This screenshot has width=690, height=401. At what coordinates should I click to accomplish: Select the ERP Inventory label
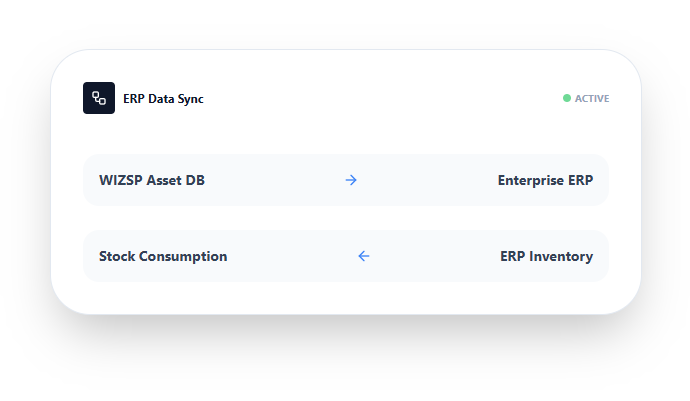coord(547,256)
